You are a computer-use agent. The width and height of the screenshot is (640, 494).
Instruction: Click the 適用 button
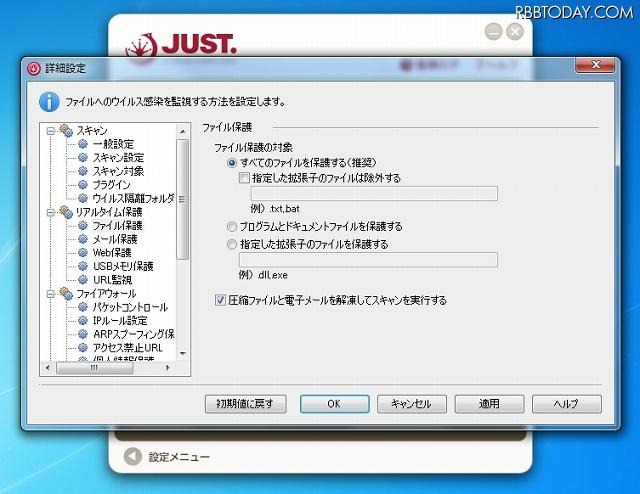tap(489, 404)
